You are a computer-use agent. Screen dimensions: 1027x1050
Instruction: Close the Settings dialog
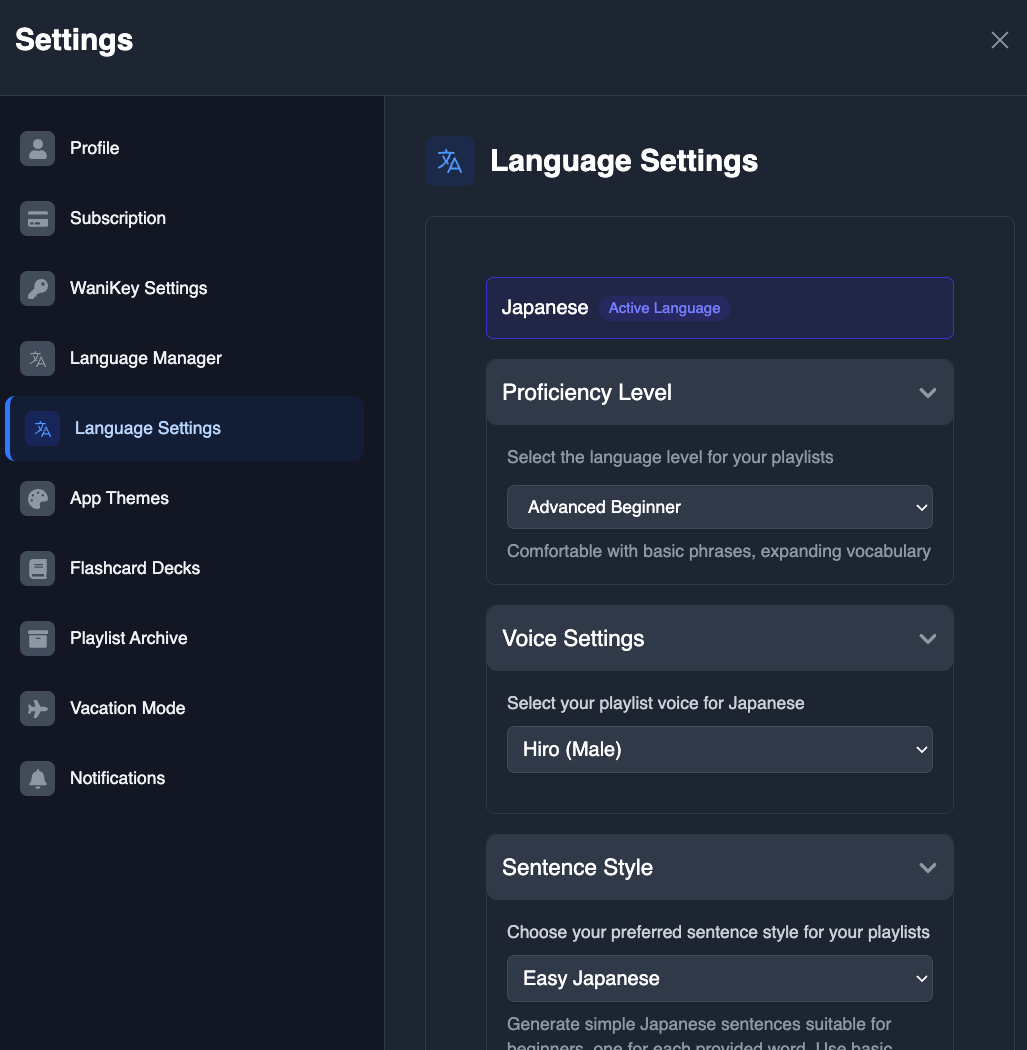(x=999, y=40)
